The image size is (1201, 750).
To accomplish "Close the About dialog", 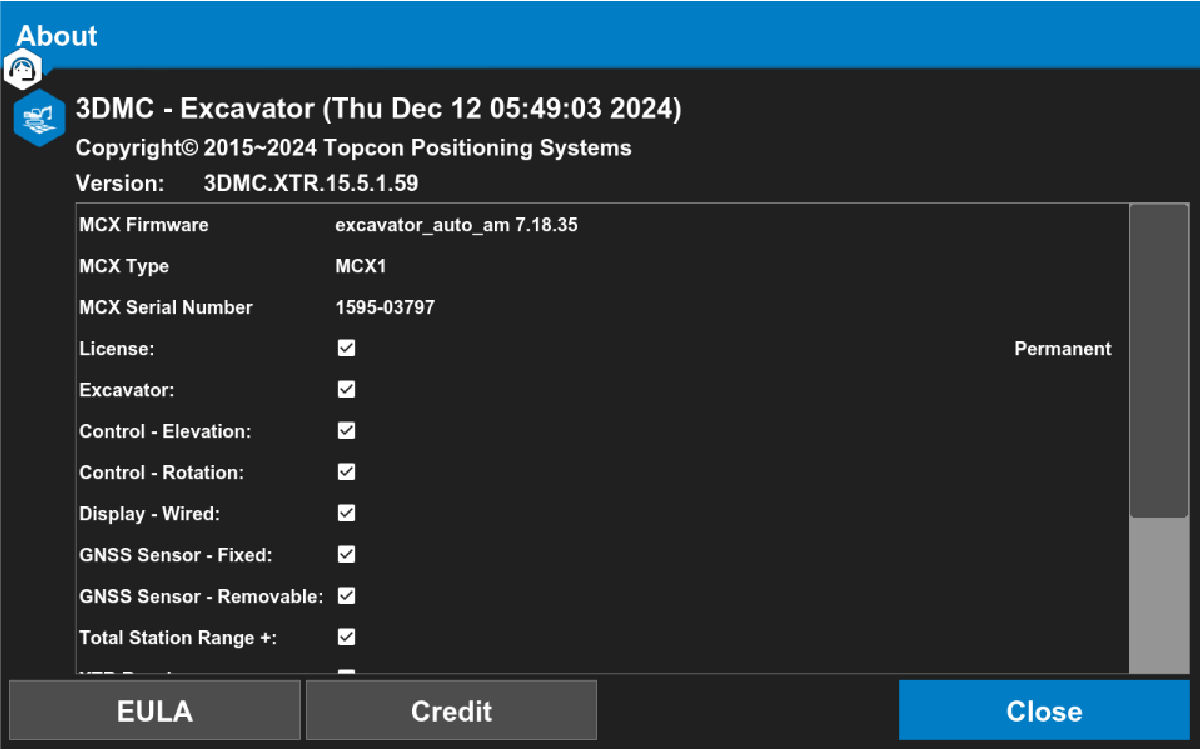I will pyautogui.click(x=1044, y=711).
